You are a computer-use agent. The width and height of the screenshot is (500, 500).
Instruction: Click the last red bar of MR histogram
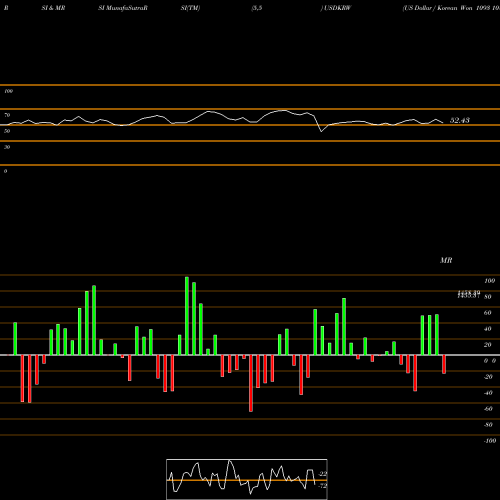[x=444, y=364]
